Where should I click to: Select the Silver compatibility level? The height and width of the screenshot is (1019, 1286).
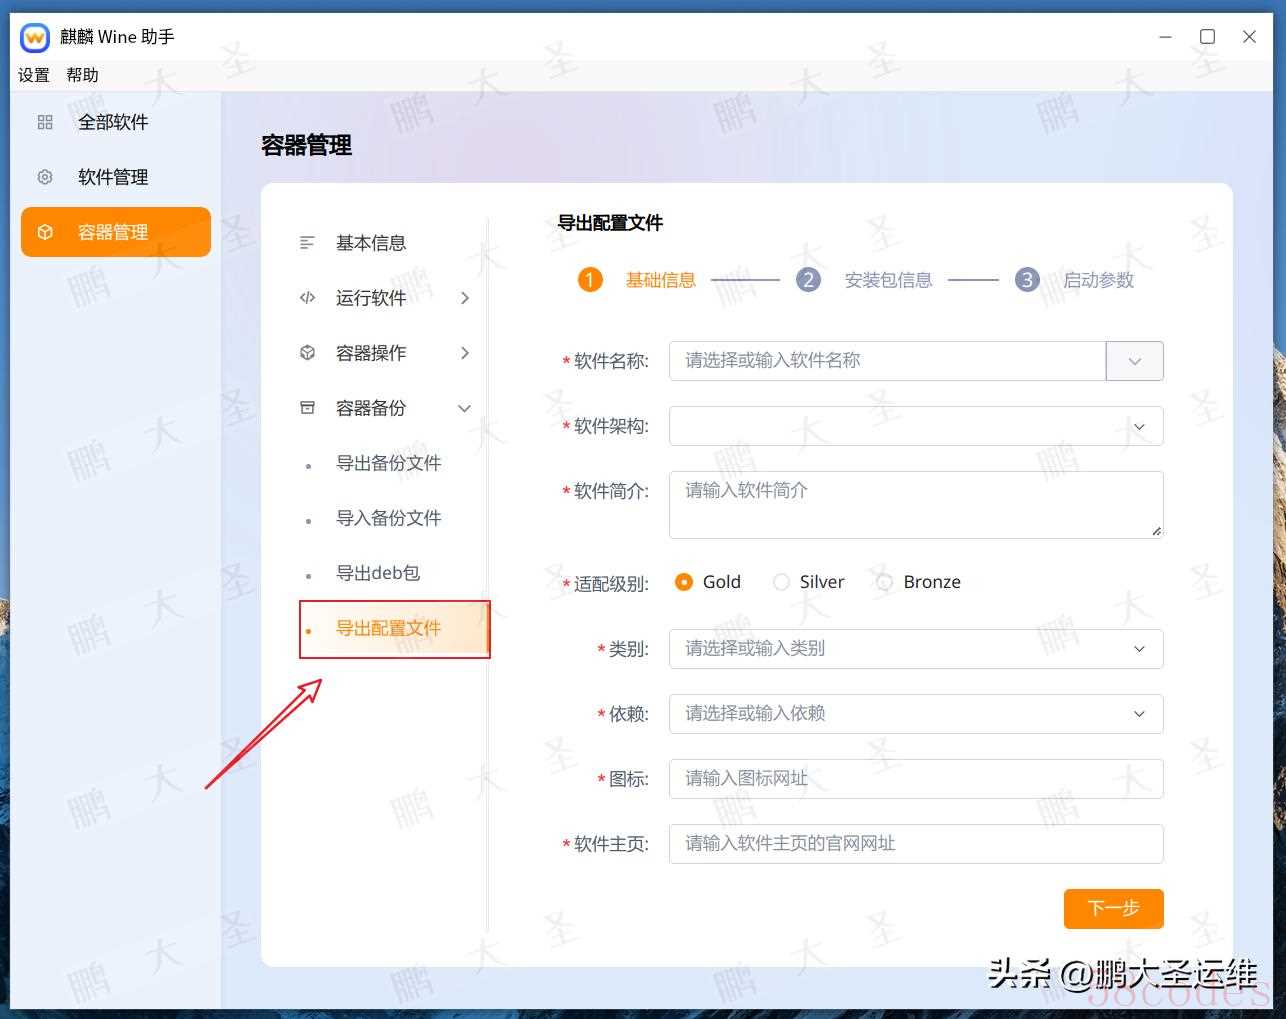click(781, 582)
